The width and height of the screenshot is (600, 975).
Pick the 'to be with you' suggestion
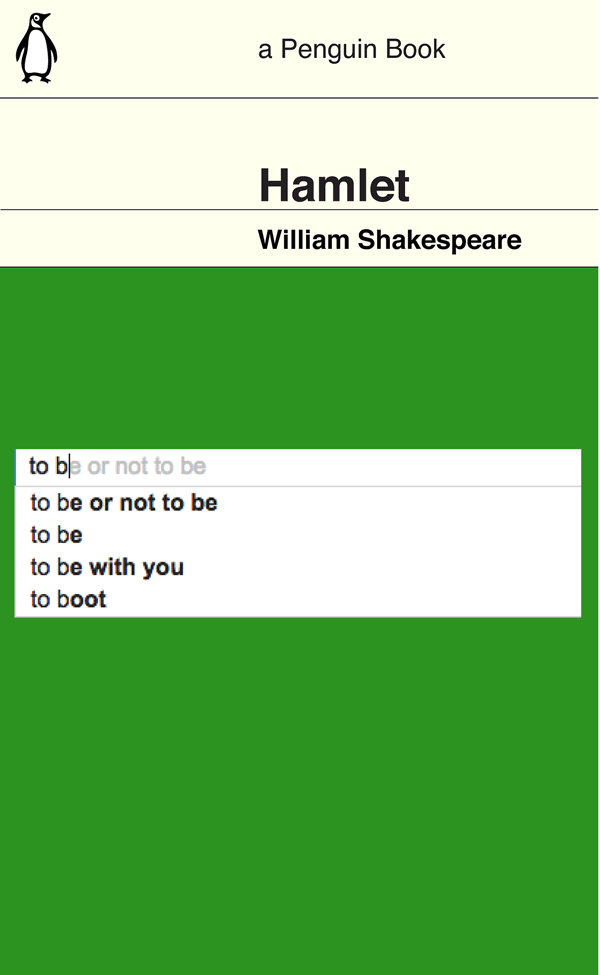pos(298,567)
